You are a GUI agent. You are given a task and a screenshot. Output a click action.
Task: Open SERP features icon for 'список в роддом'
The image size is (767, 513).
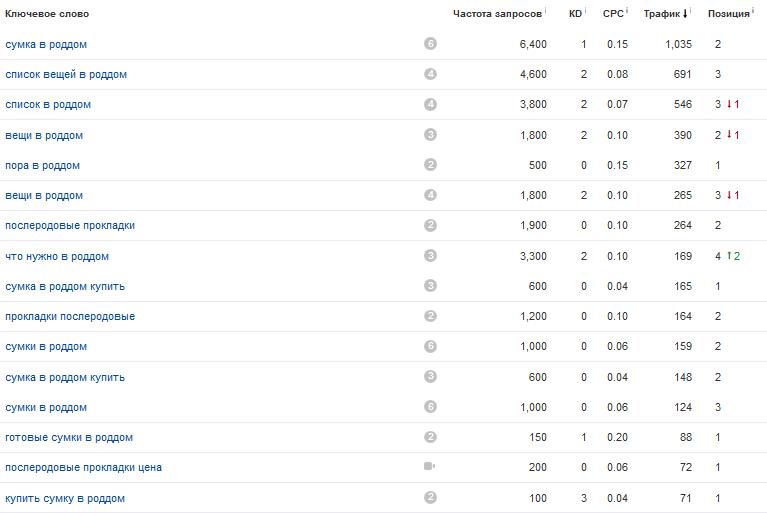tap(430, 104)
